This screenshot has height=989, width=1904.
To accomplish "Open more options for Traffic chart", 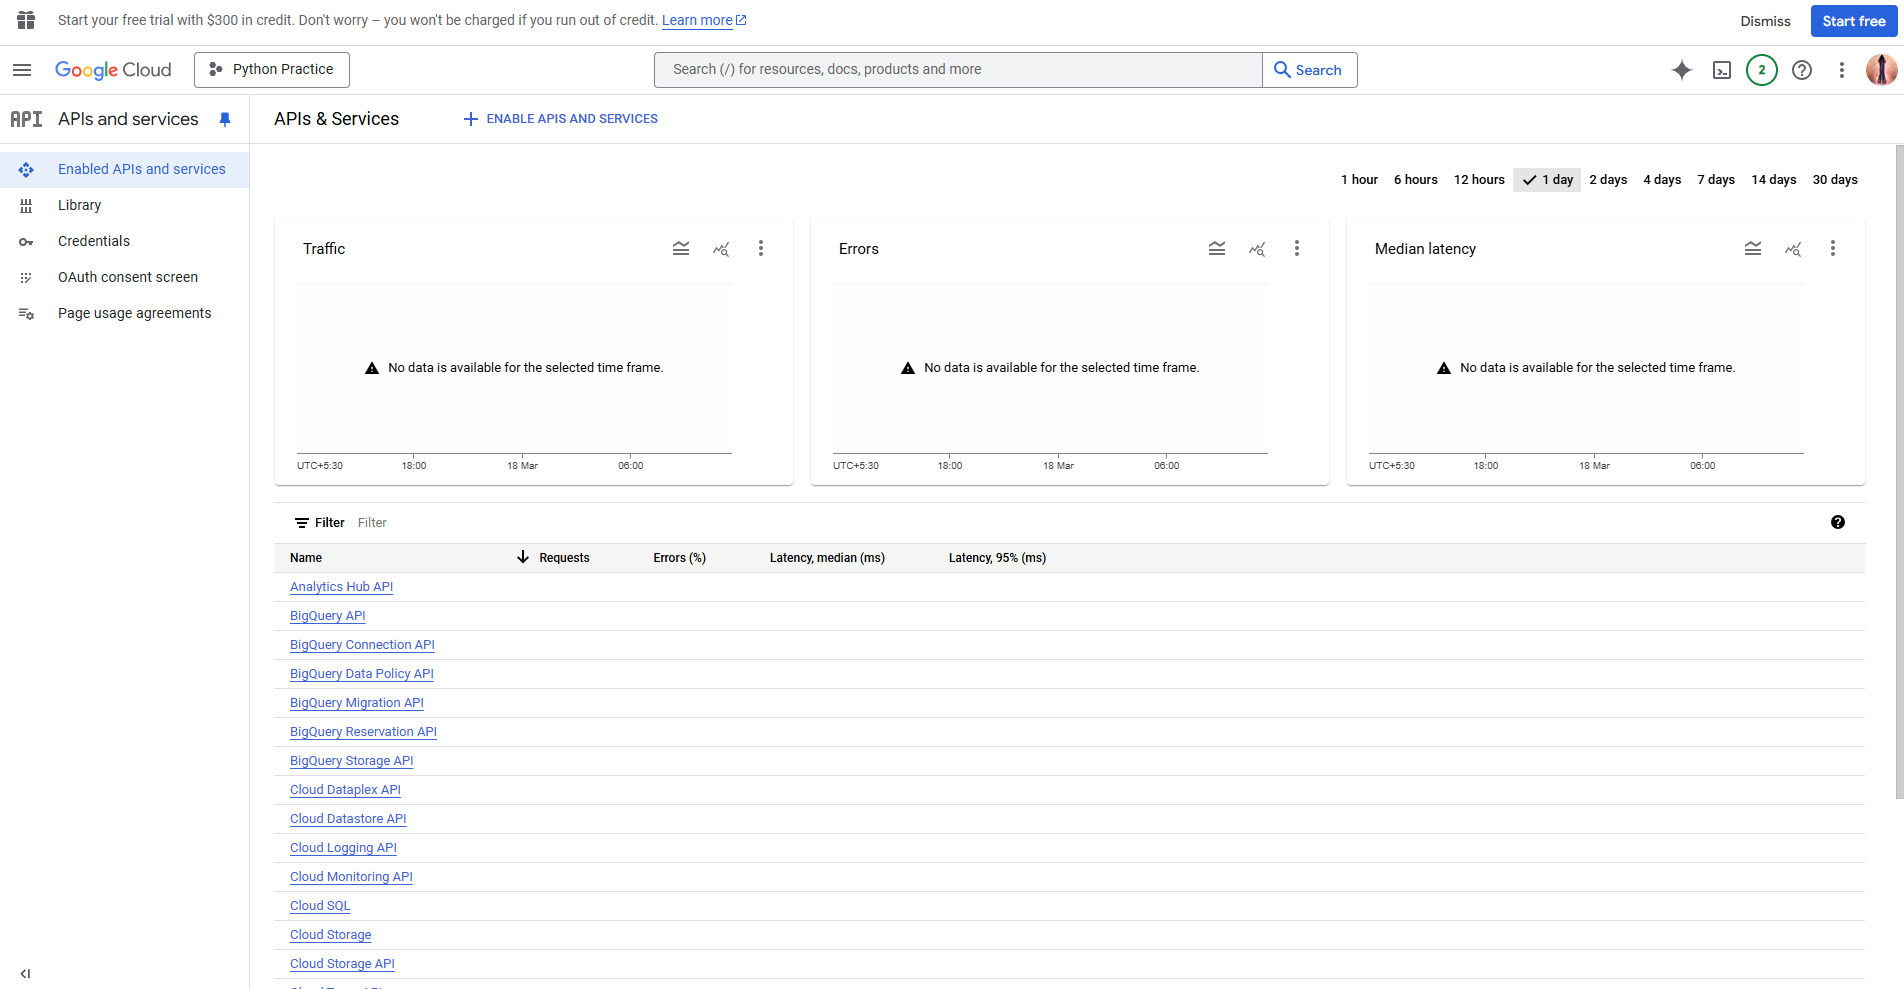I will click(x=761, y=248).
